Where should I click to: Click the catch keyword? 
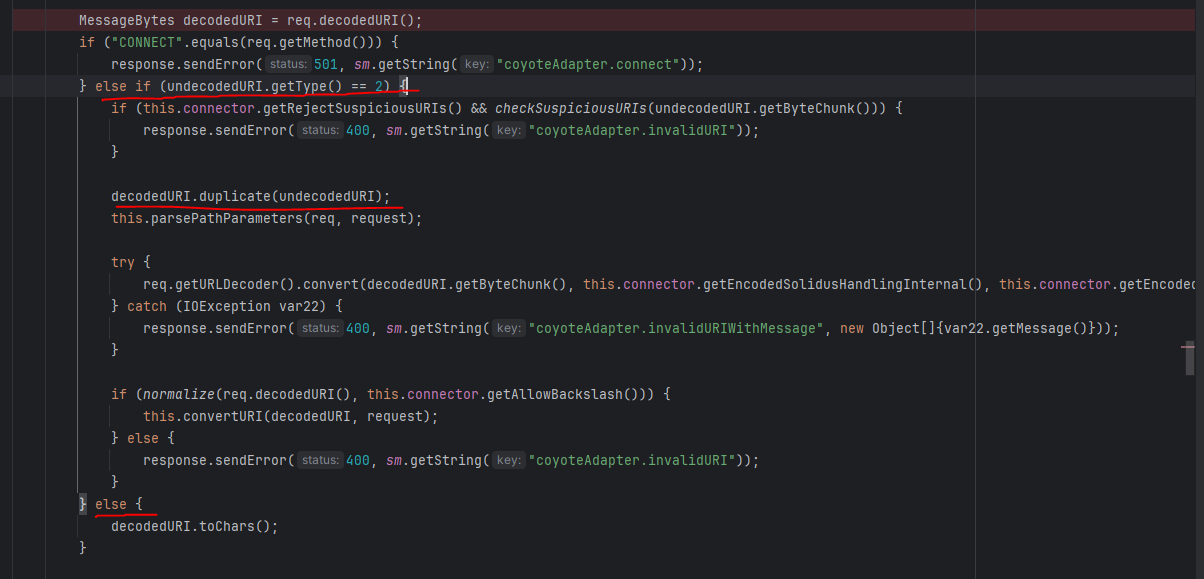[x=147, y=306]
